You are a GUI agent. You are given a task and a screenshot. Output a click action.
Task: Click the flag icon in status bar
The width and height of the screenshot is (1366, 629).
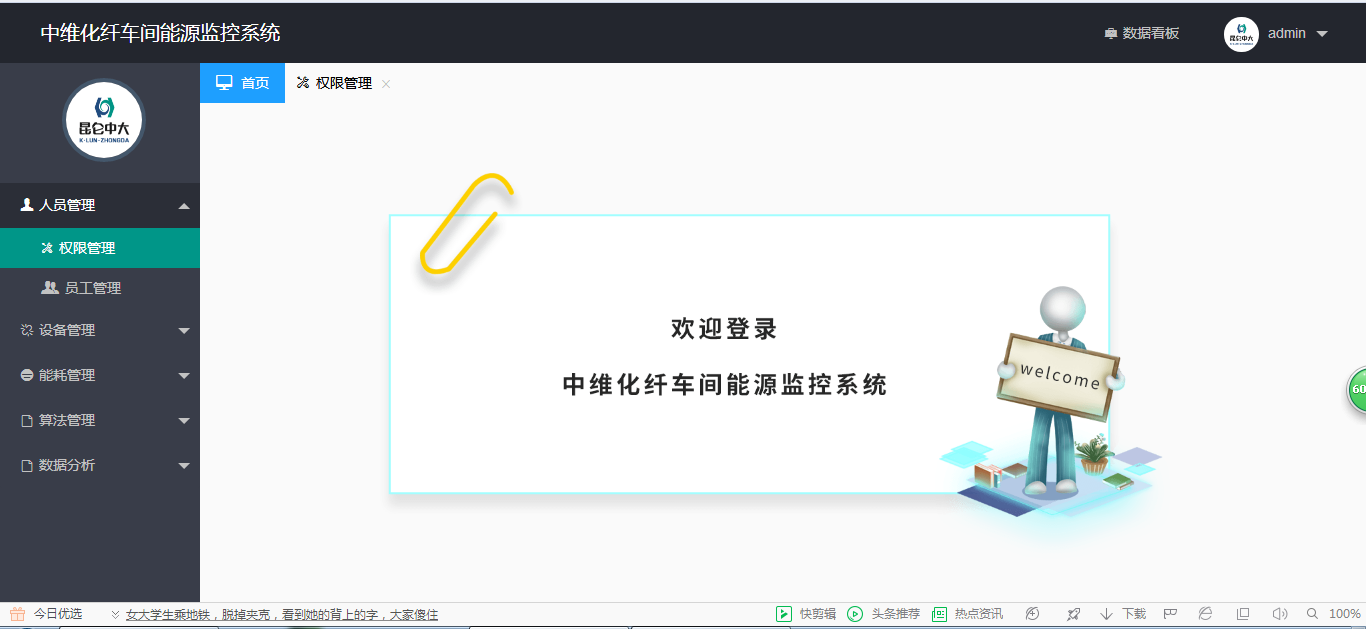(x=1170, y=614)
